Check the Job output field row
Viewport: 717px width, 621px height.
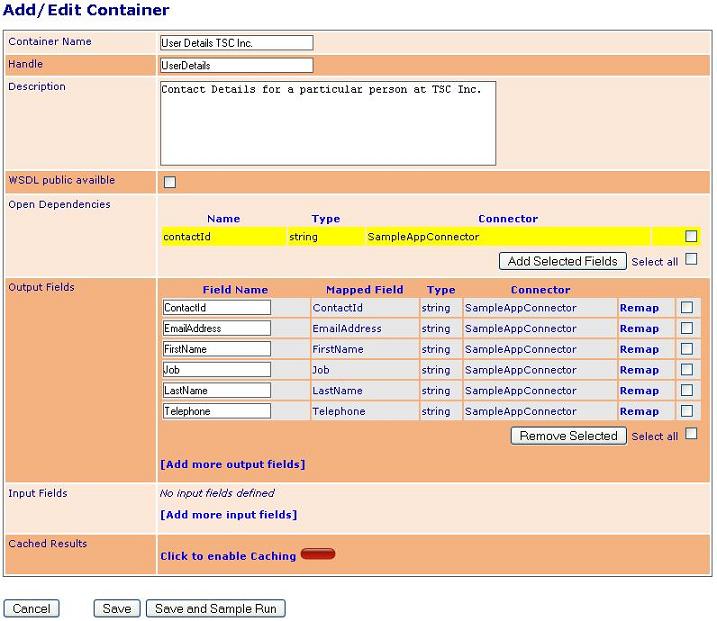(687, 369)
